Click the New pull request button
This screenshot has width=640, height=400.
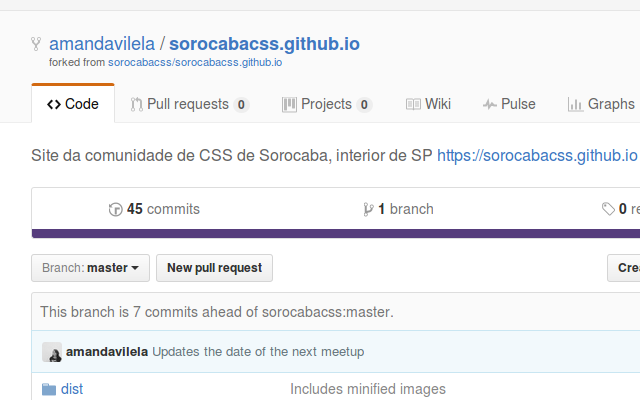(x=214, y=268)
